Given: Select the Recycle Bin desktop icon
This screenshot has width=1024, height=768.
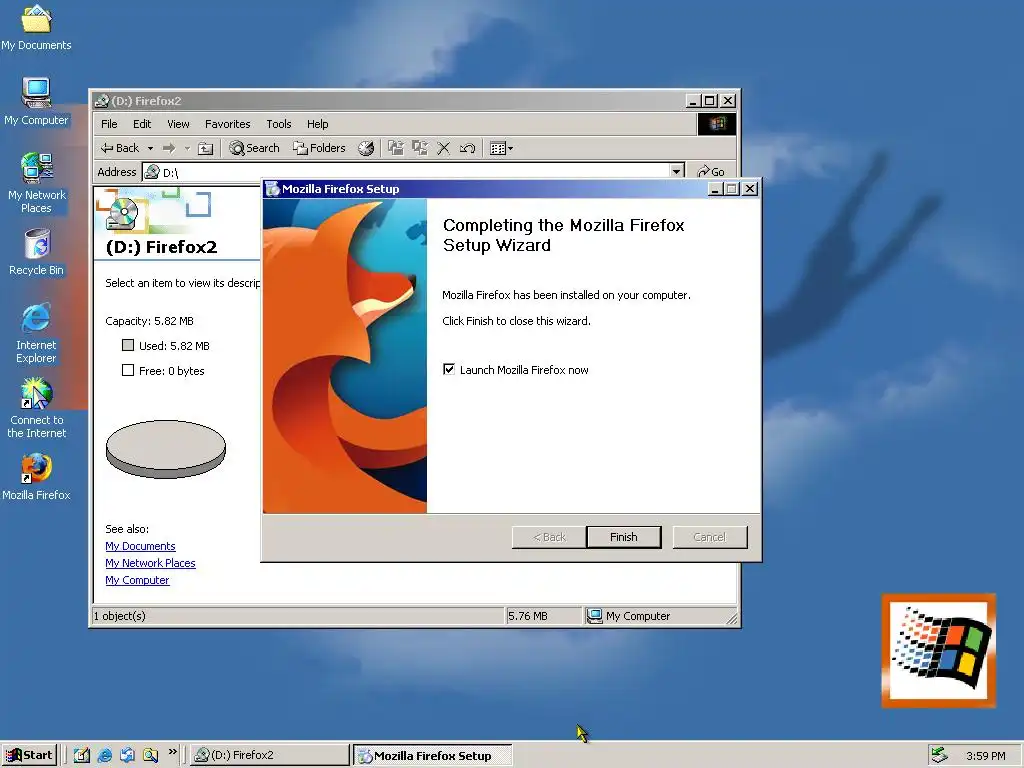Looking at the screenshot, I should pos(37,252).
